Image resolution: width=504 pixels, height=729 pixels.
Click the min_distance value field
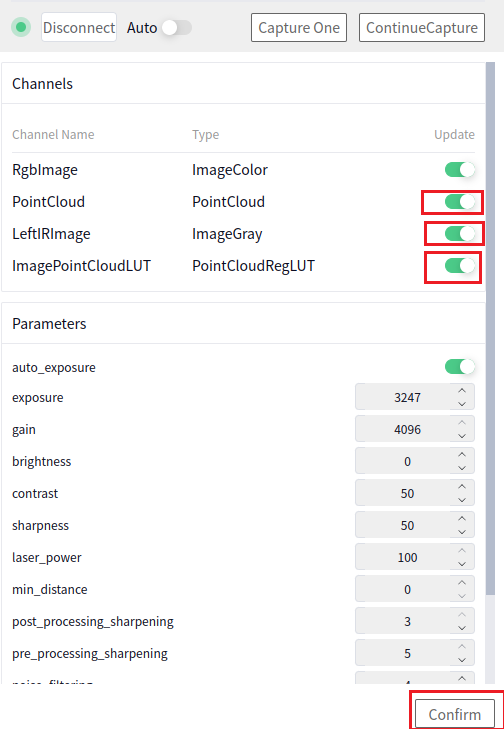(x=403, y=590)
